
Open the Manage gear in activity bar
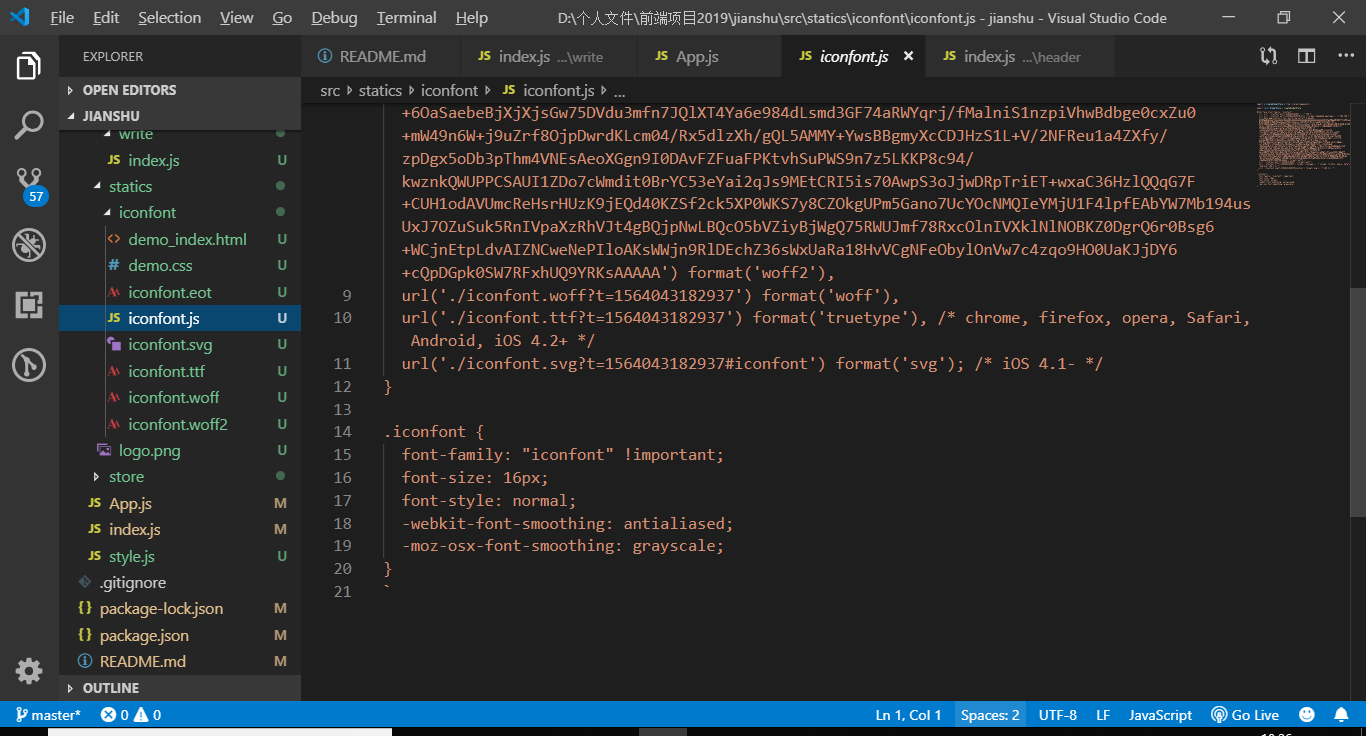[29, 671]
